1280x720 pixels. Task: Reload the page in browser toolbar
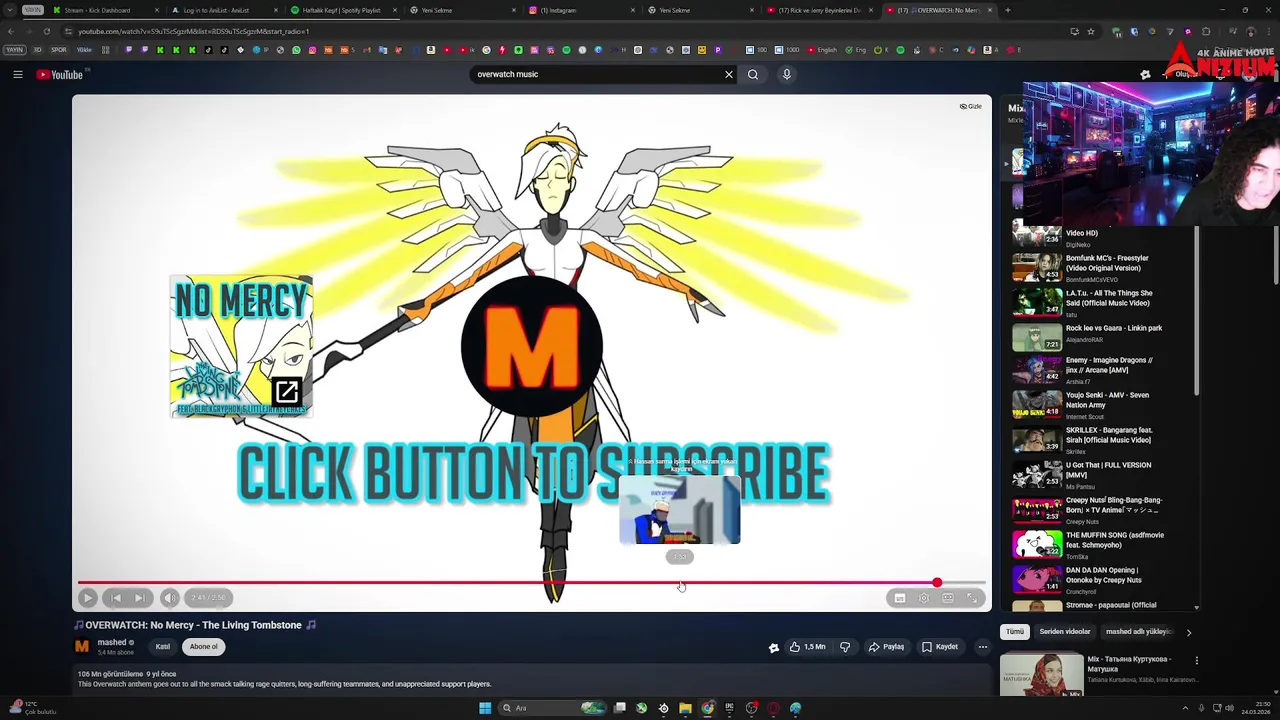pyautogui.click(x=46, y=31)
